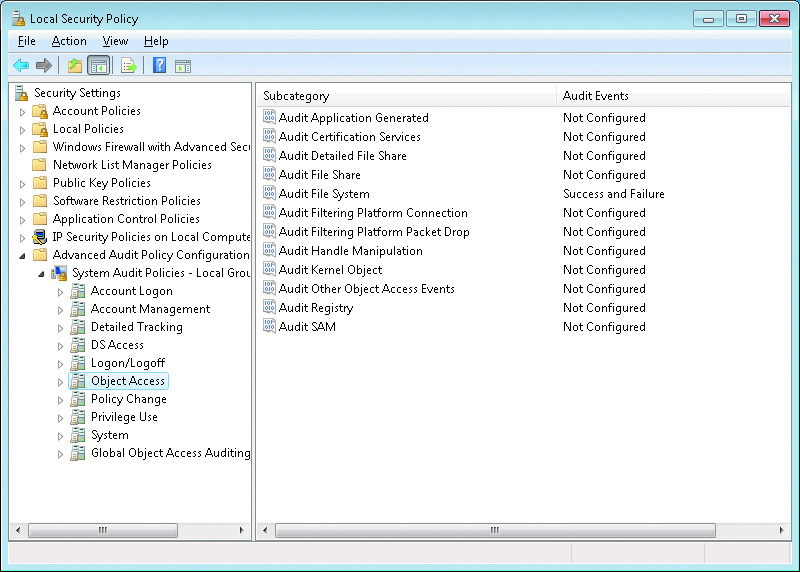Click the Audit Handle Manipulation policy icon
The image size is (800, 572).
269,250
